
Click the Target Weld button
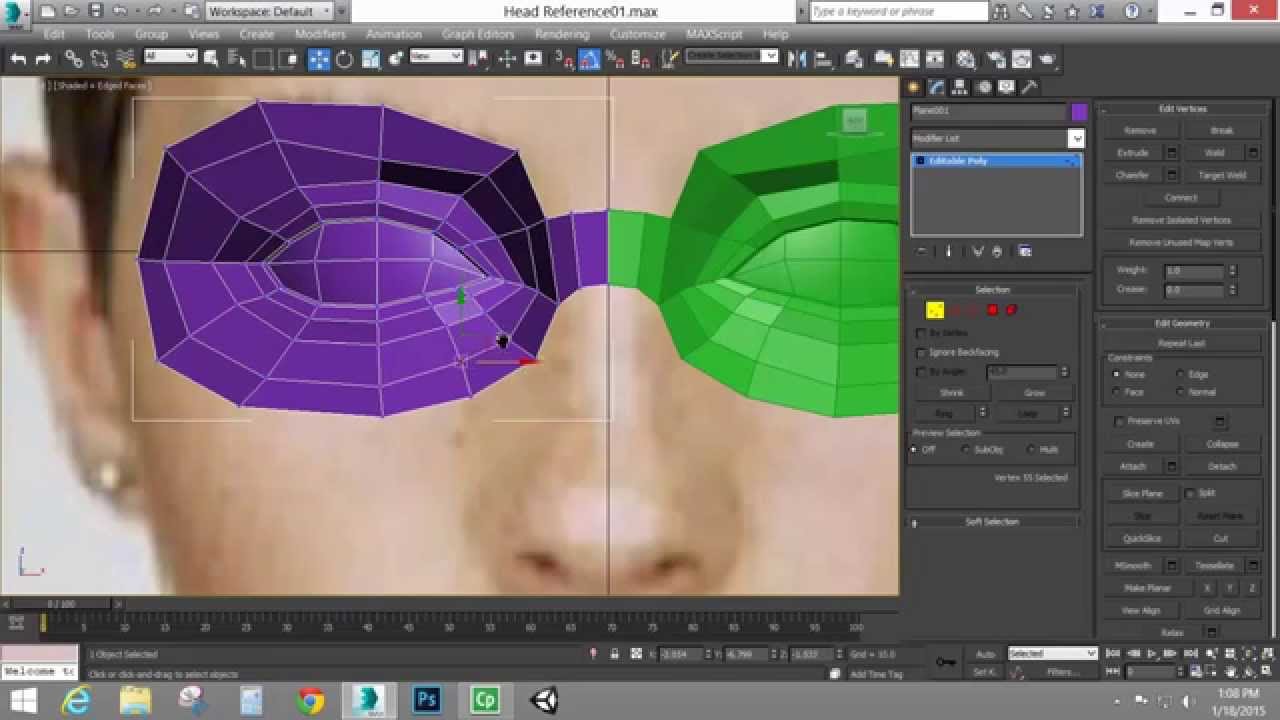pos(1222,175)
